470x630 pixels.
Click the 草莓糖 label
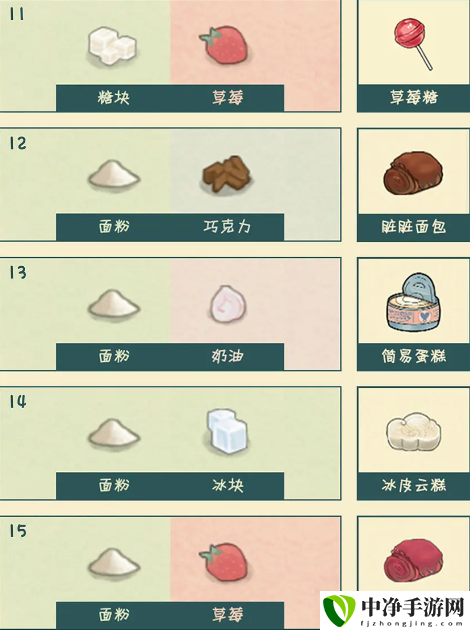tap(413, 98)
